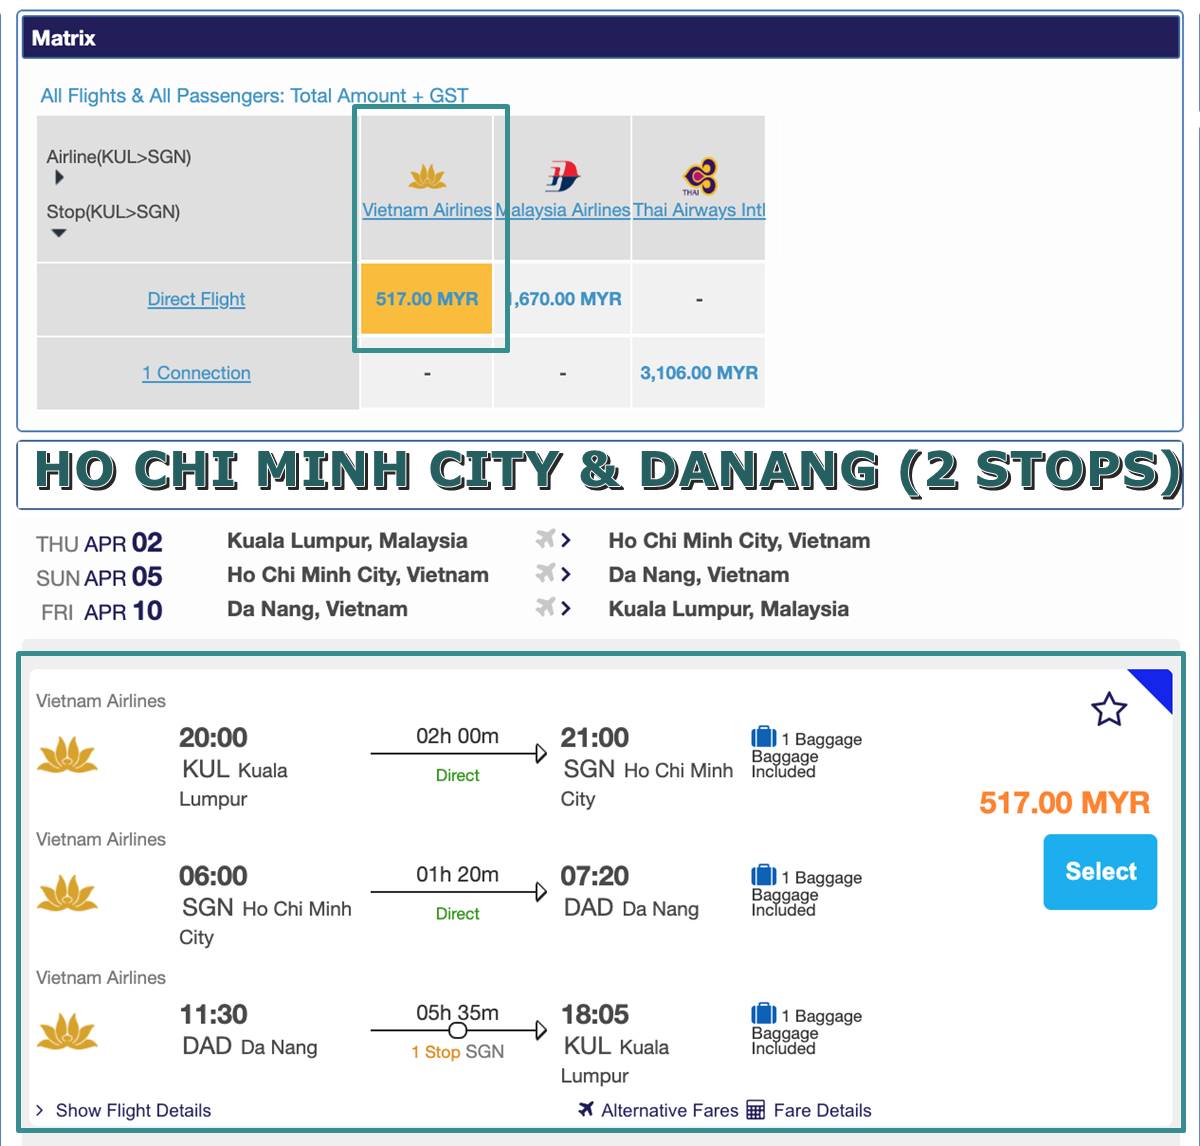Click plane arrow icon on the APR 02 route
Image resolution: width=1200 pixels, height=1146 pixels.
(553, 540)
